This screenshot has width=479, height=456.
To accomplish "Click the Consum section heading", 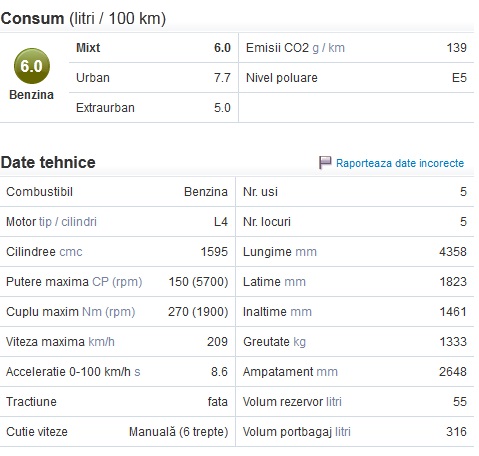I will click(x=83, y=18).
